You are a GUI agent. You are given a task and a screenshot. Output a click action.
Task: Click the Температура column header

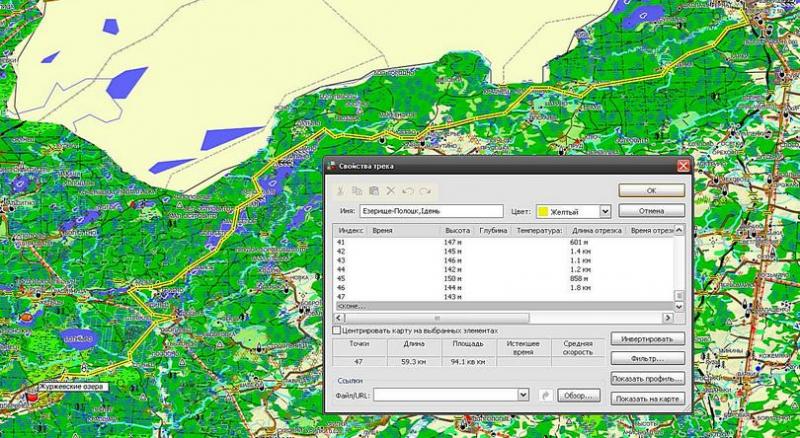click(x=539, y=231)
